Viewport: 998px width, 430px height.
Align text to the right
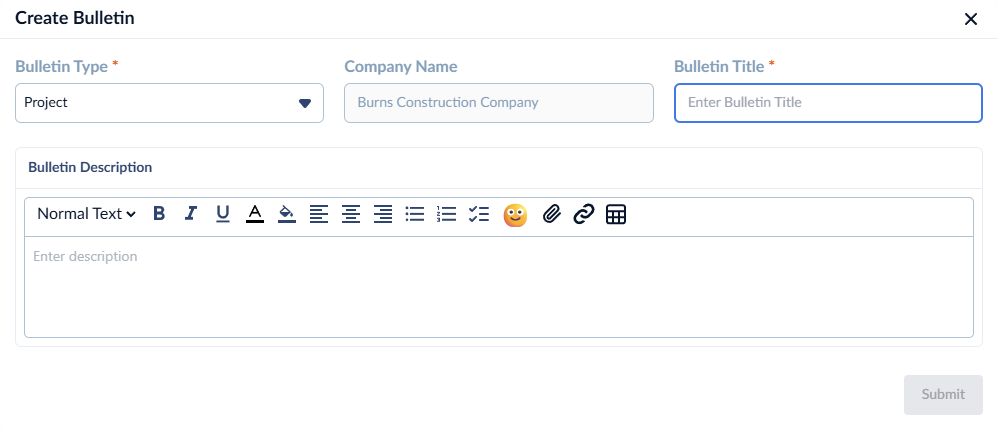(383, 214)
